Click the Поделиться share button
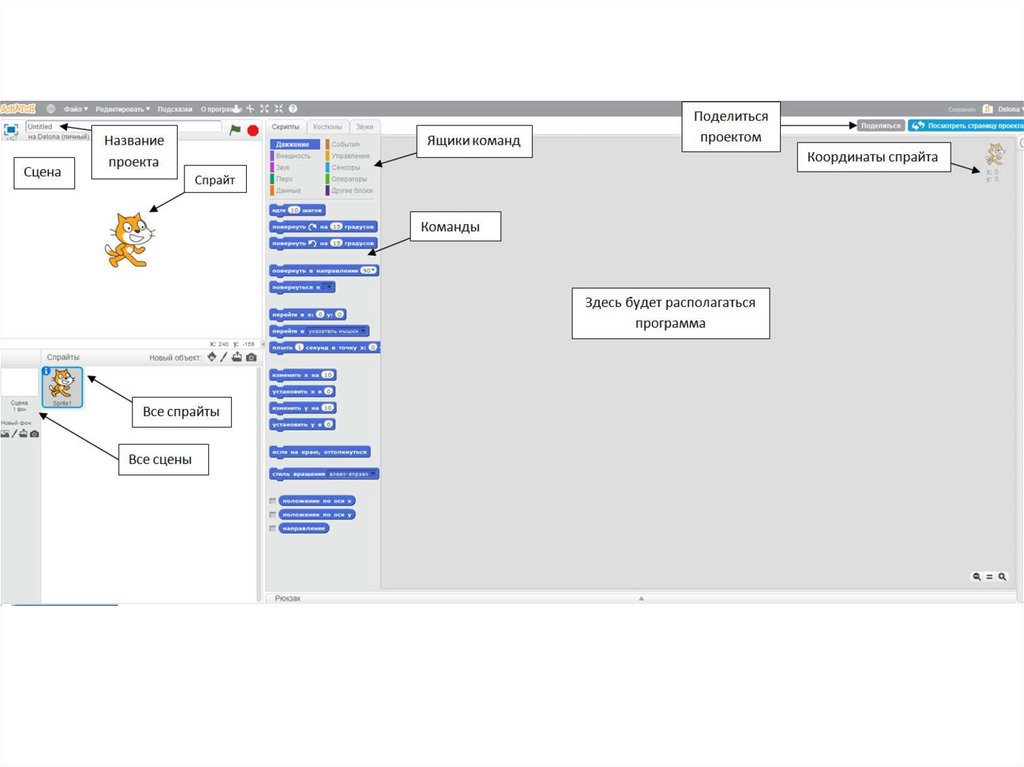The width and height of the screenshot is (1024, 767). 880,126
